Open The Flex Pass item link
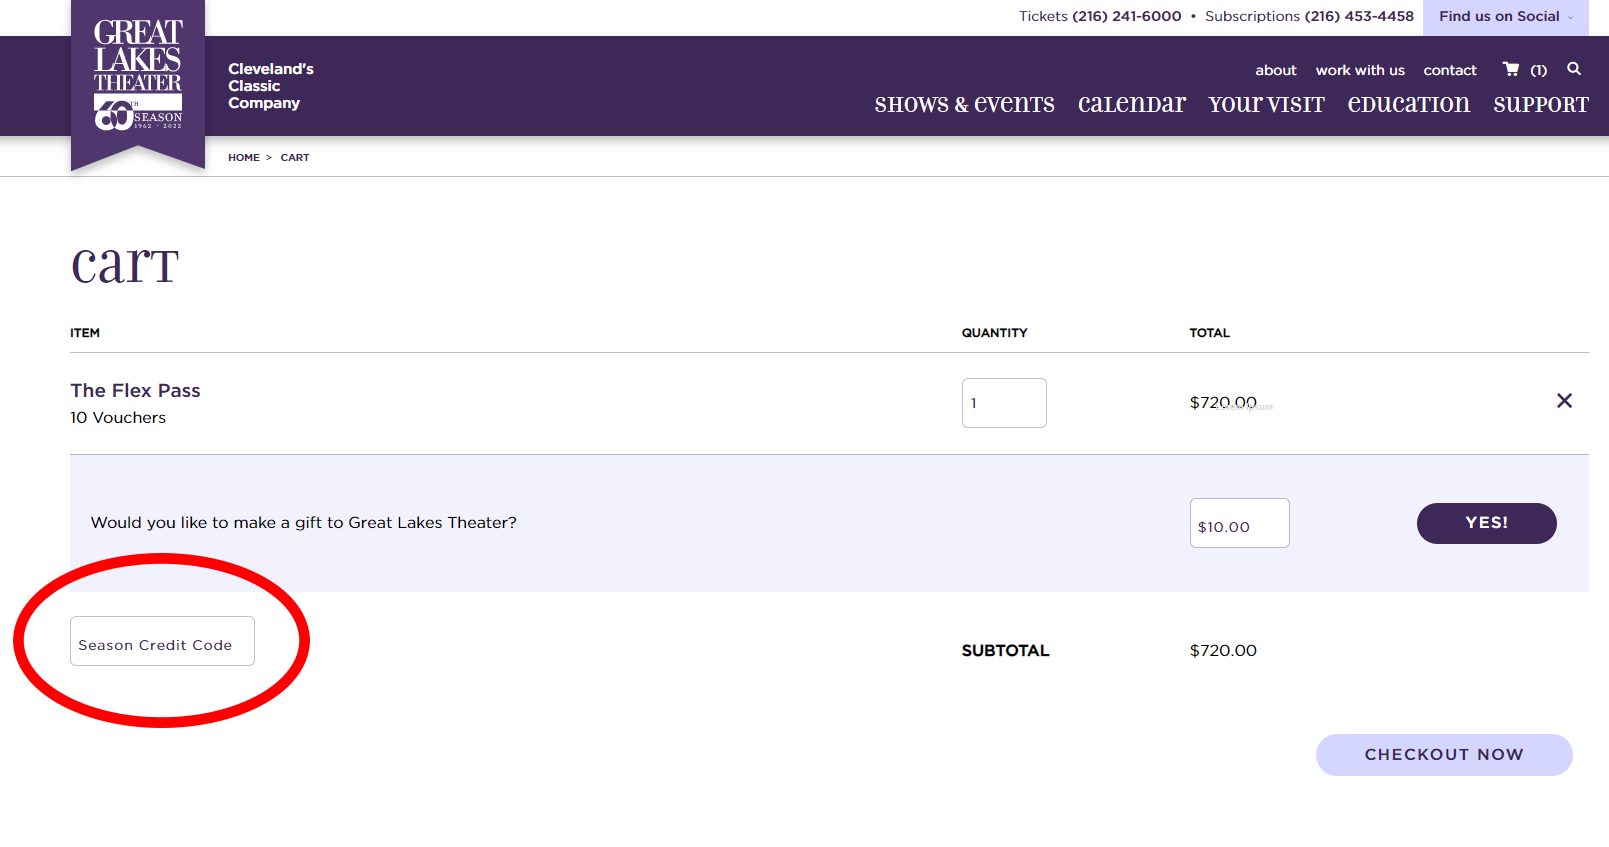Image resolution: width=1609 pixels, height=847 pixels. 135,391
